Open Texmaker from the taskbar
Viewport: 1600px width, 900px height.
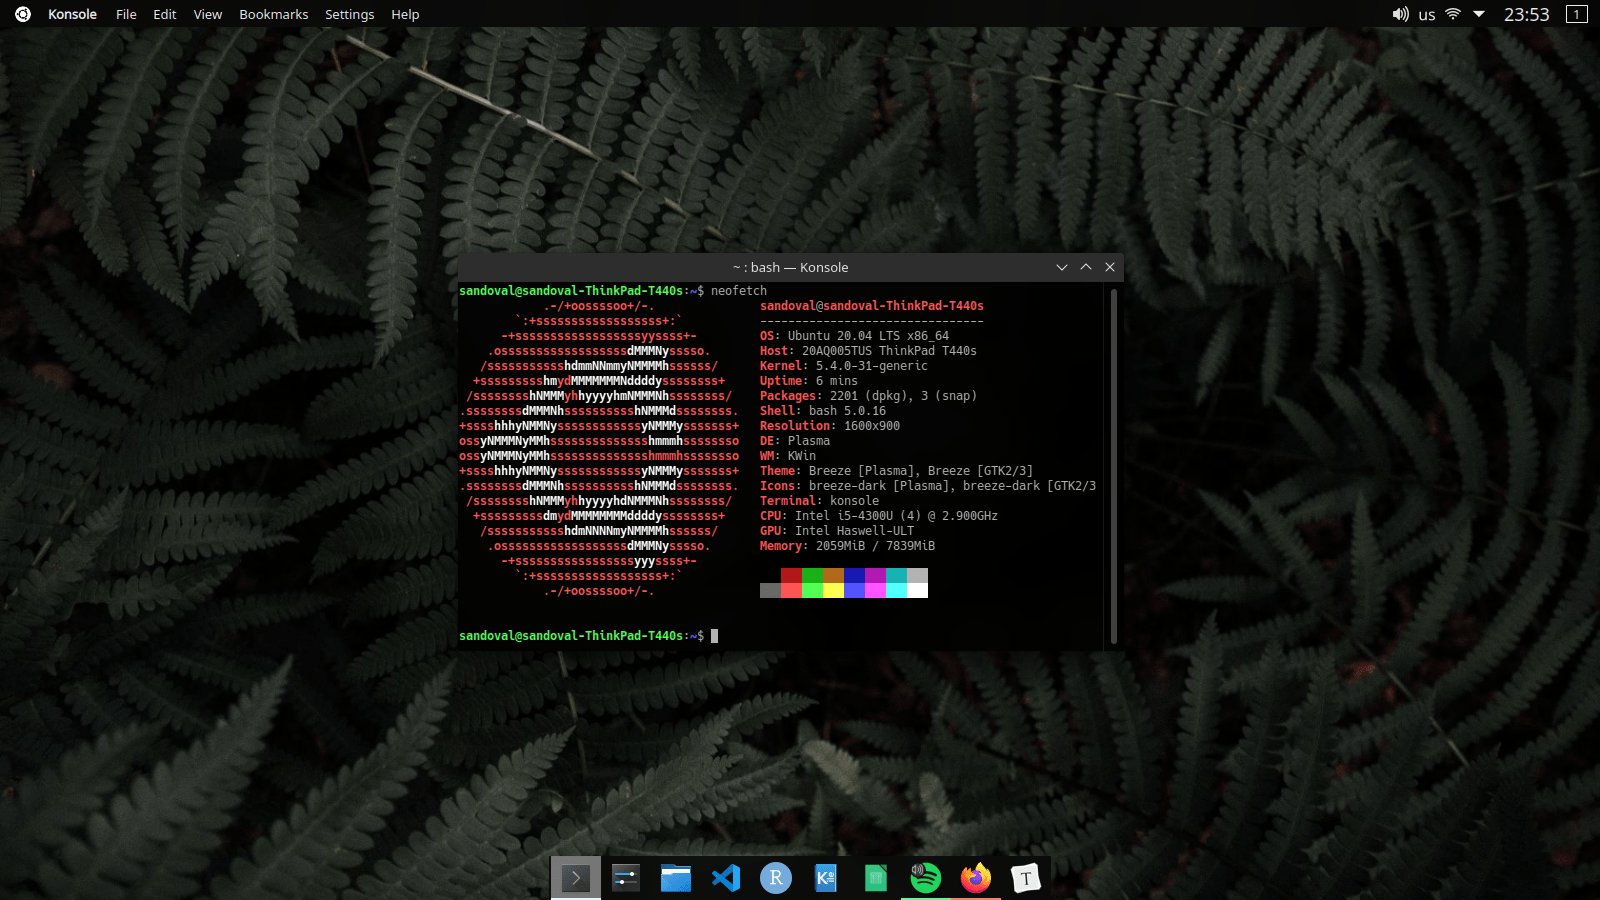click(1026, 878)
